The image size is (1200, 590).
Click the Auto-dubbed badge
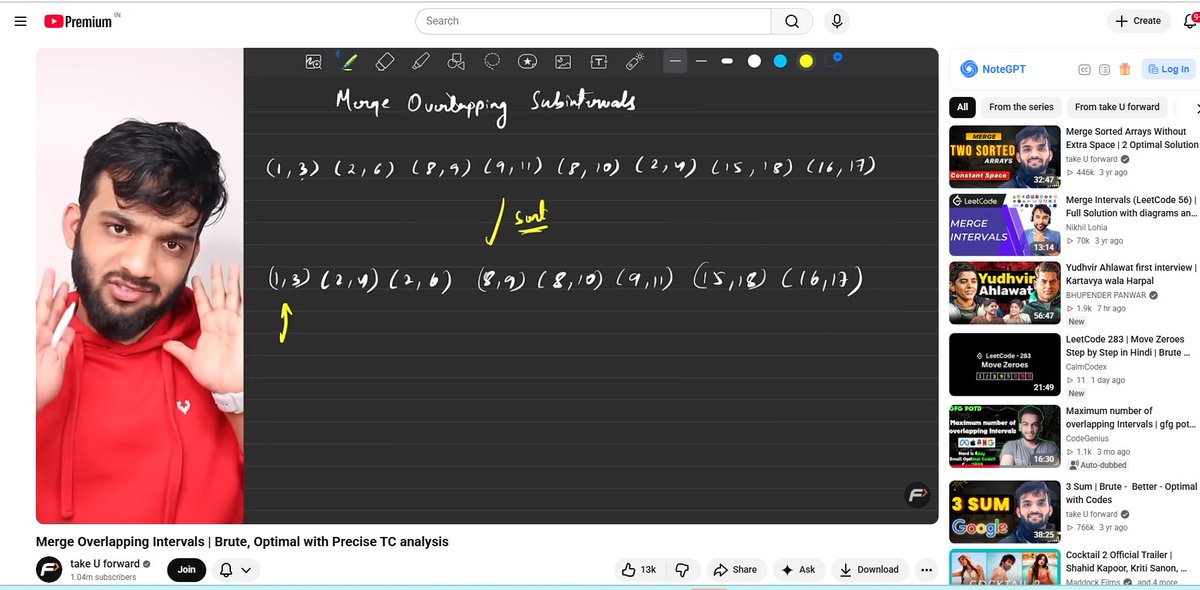(x=1101, y=465)
